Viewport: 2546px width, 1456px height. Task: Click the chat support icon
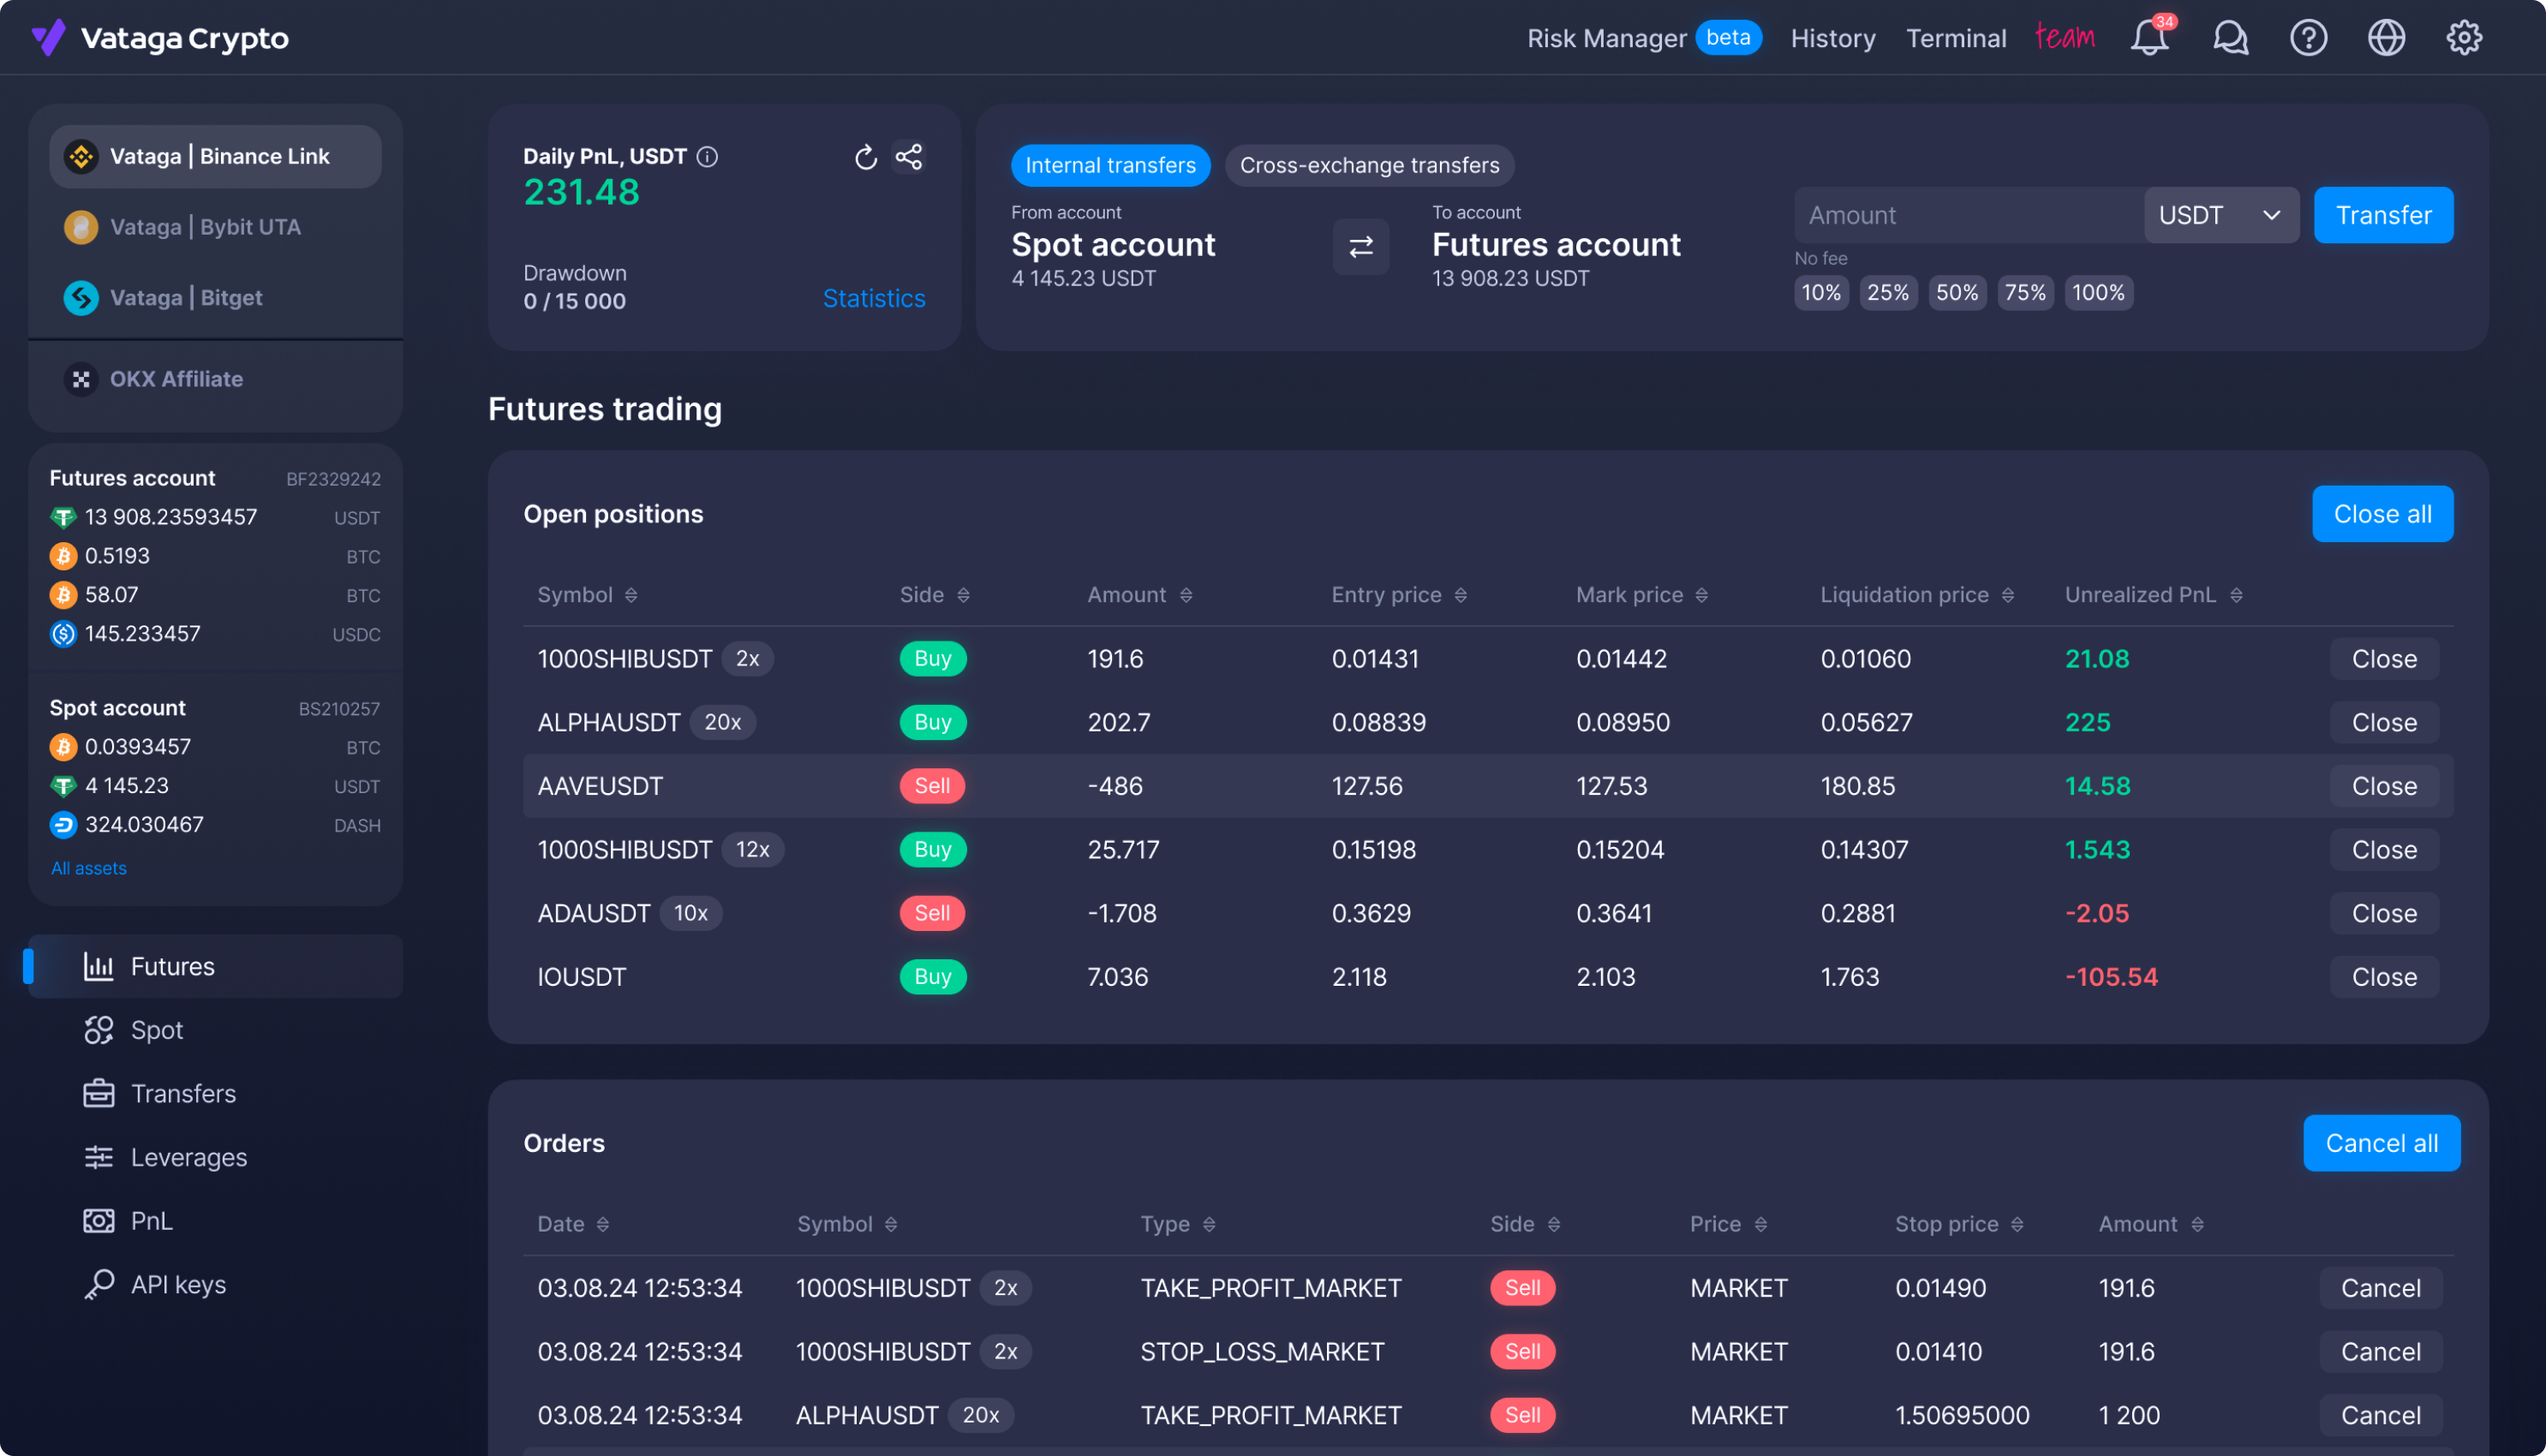(x=2230, y=38)
